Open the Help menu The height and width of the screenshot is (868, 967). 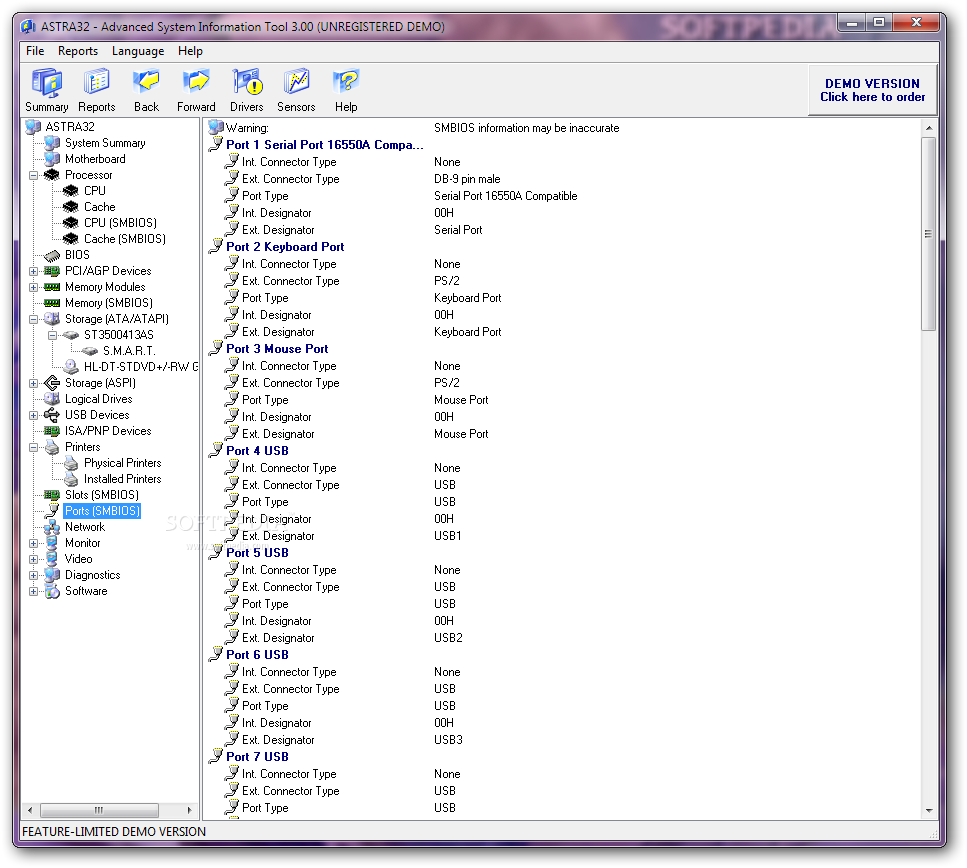click(x=190, y=51)
